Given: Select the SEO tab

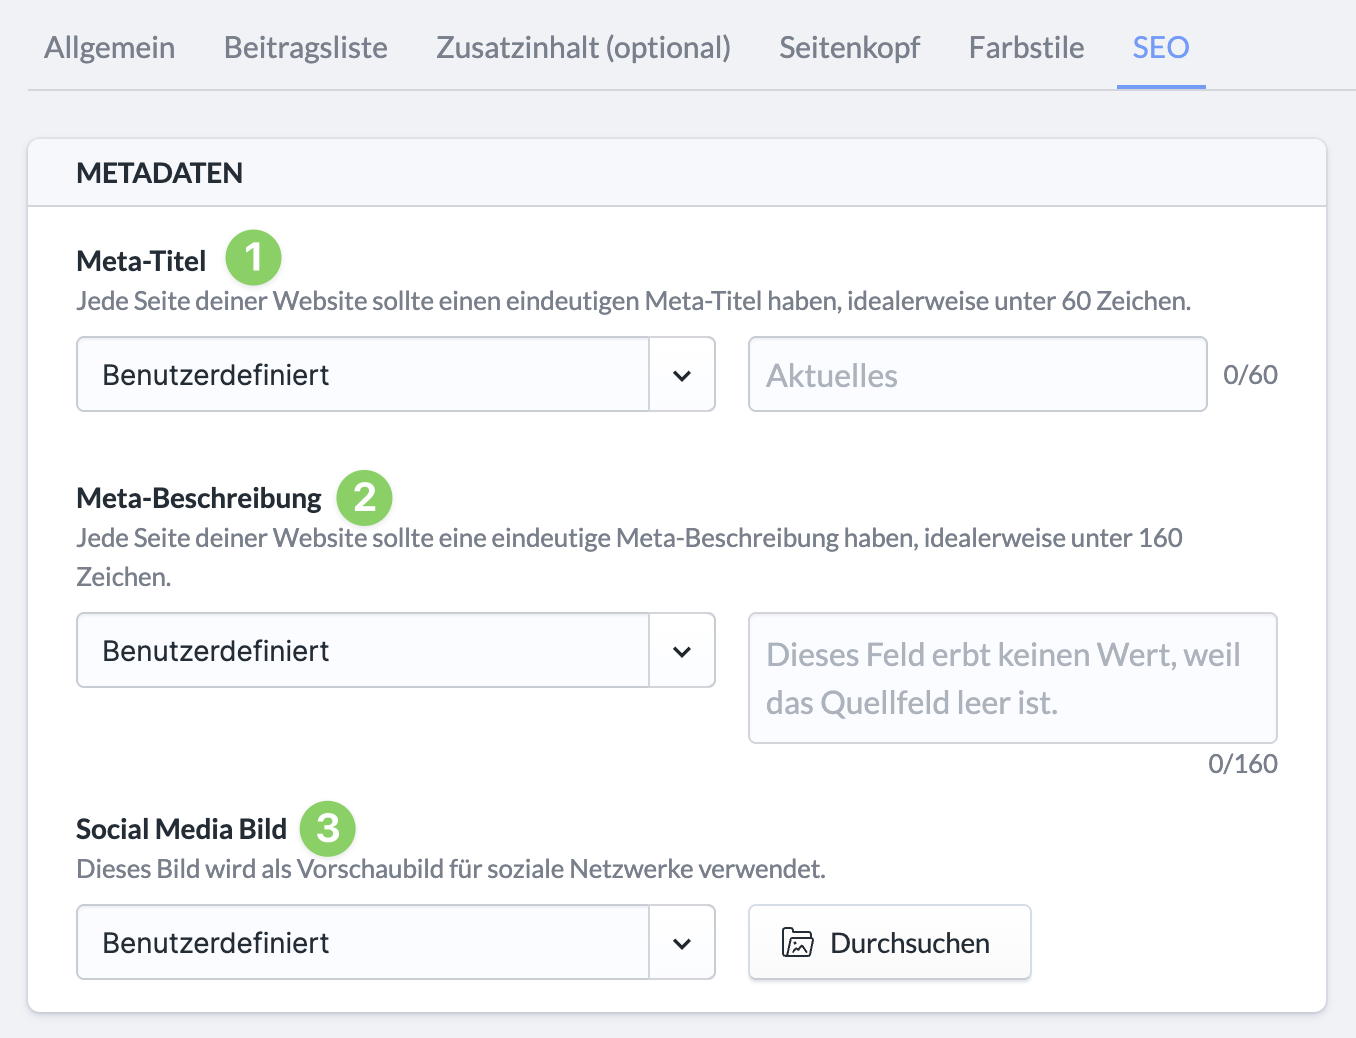Looking at the screenshot, I should pos(1161,47).
